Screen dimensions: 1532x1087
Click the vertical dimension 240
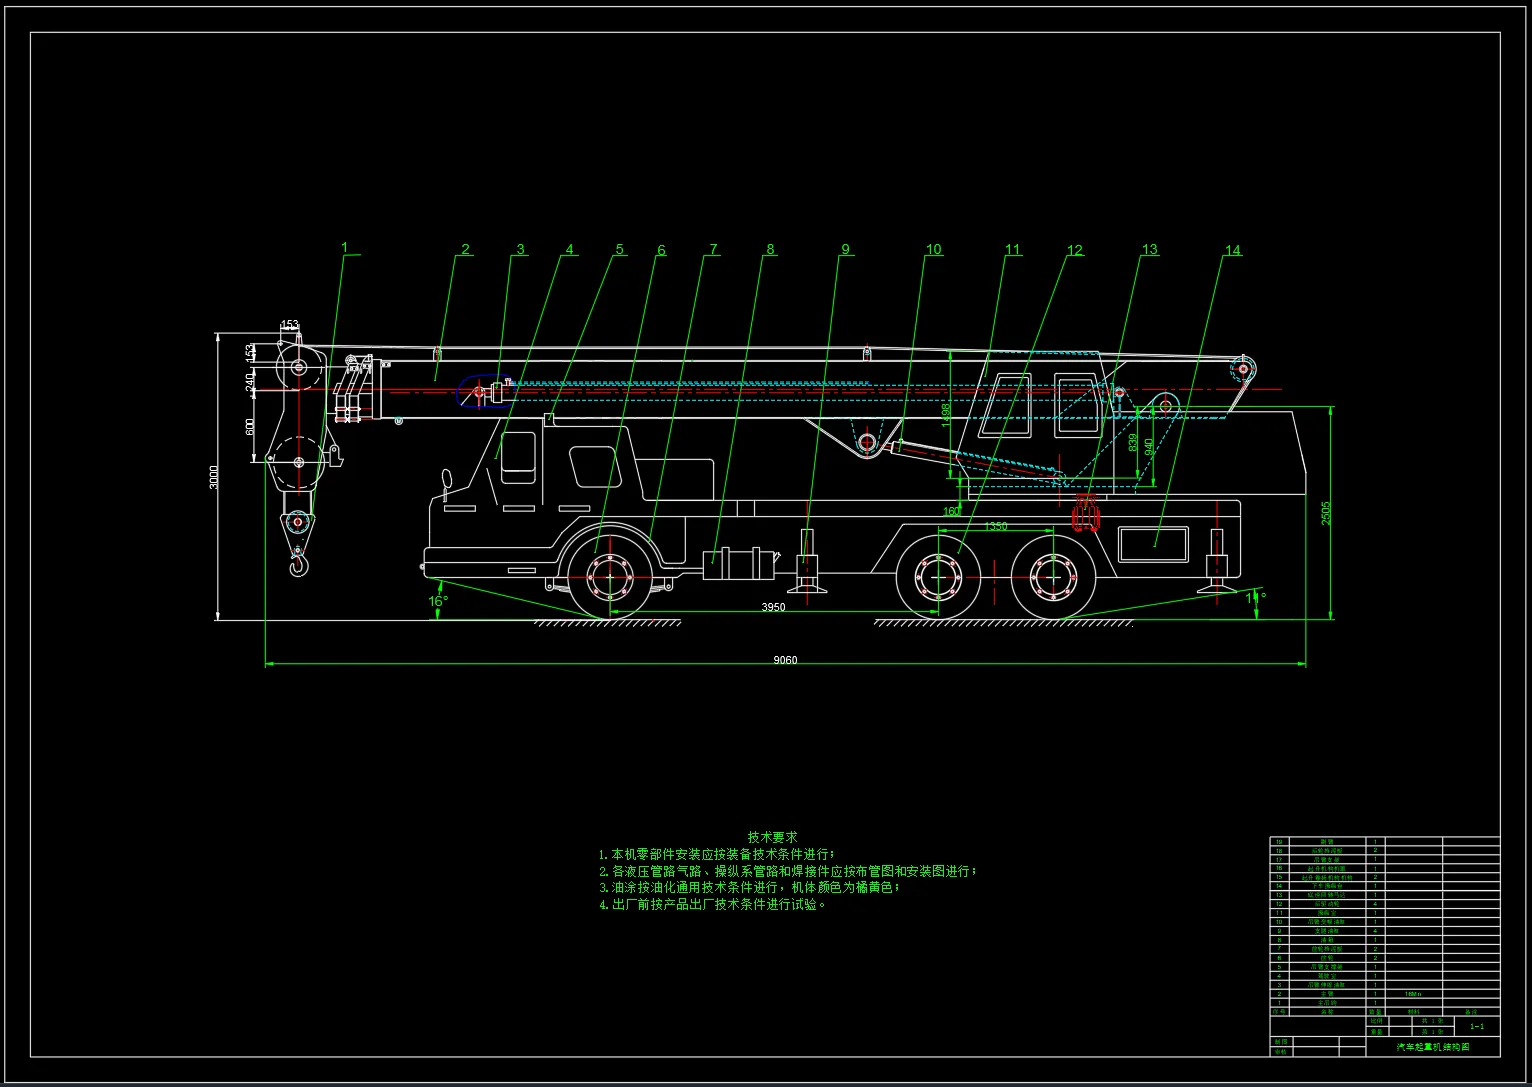point(250,381)
